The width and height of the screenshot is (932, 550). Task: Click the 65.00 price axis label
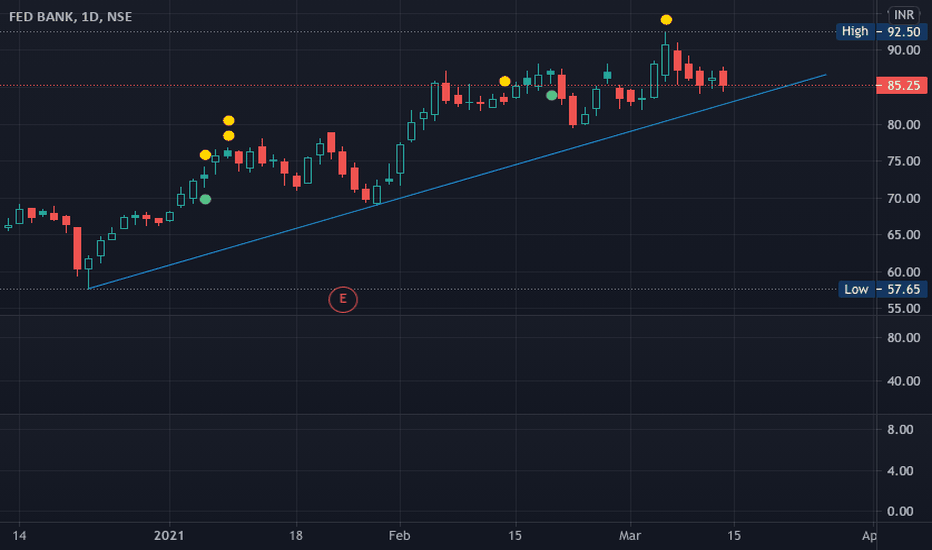[x=903, y=235]
